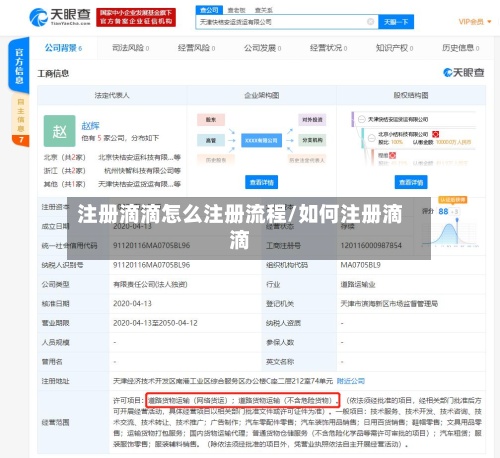This screenshot has width=500, height=458.
Task: Select the 查关系 search tab
Action: (x=263, y=10)
